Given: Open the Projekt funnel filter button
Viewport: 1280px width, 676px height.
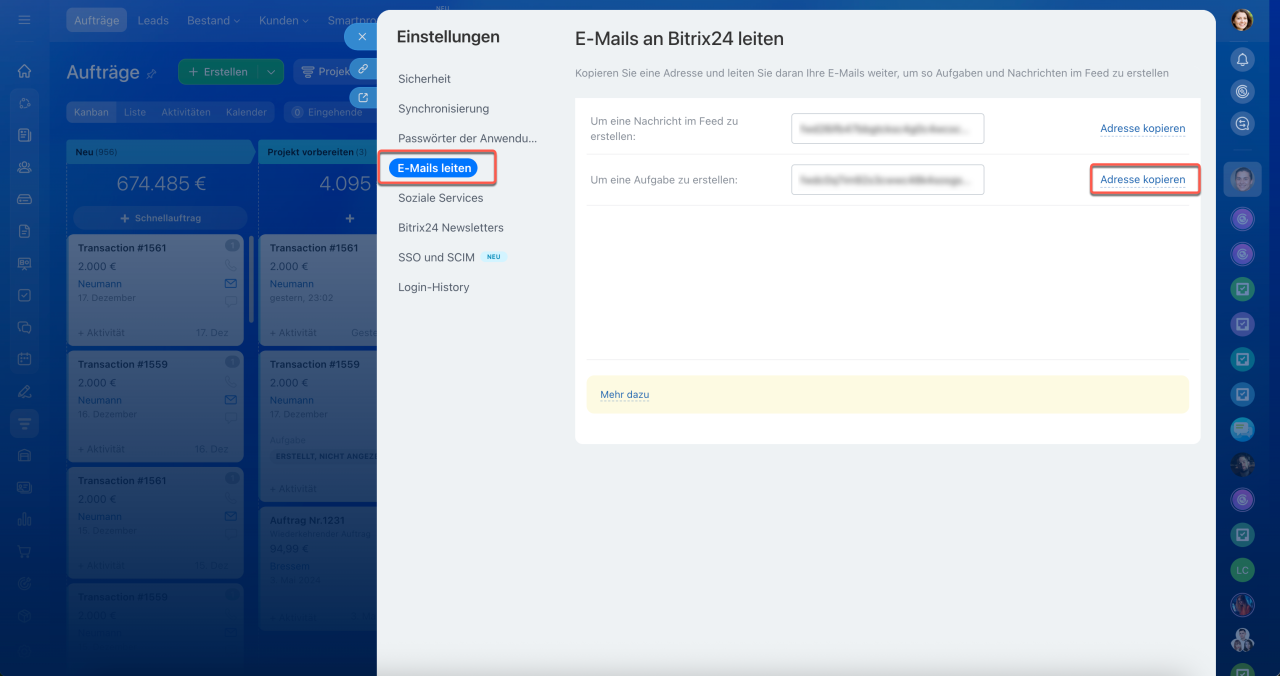Looking at the screenshot, I should 335,72.
